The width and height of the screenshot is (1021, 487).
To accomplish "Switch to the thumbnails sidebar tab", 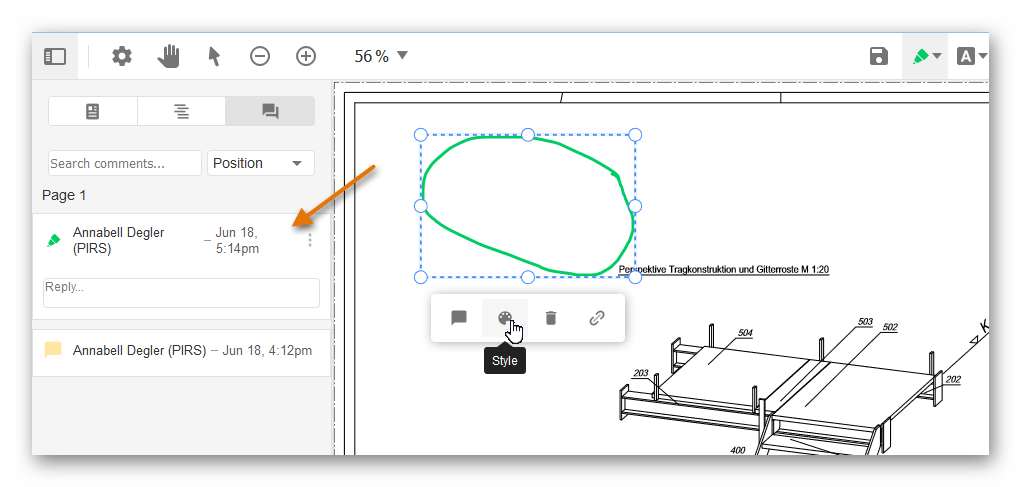I will [93, 112].
